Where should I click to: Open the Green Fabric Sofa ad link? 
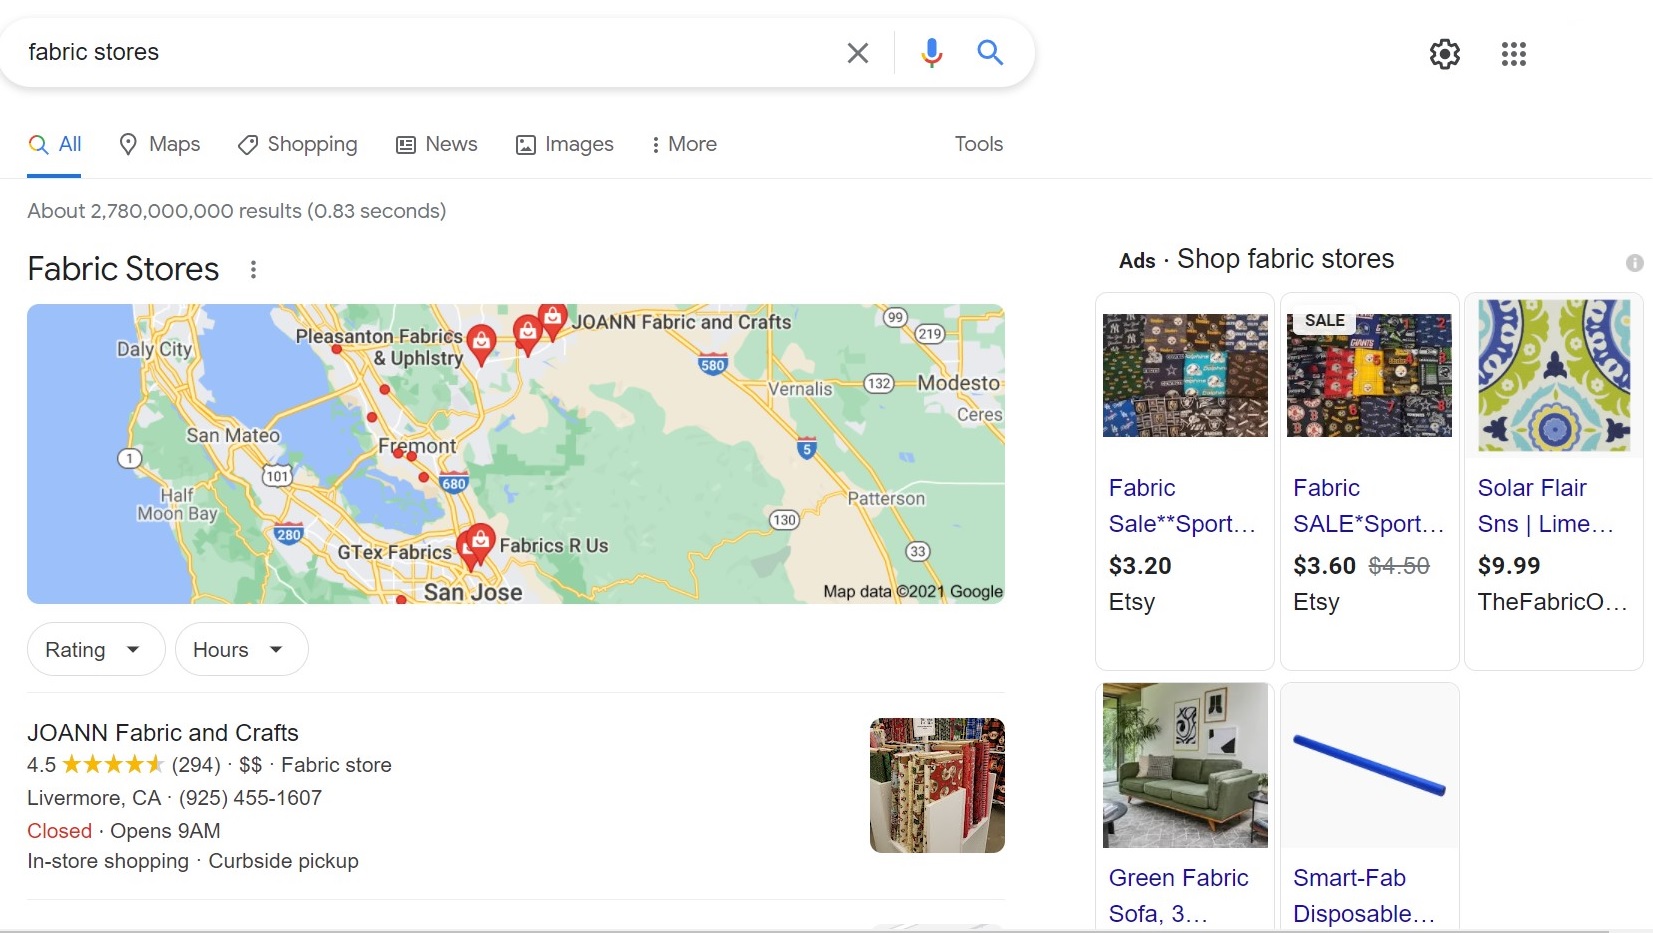click(x=1179, y=895)
